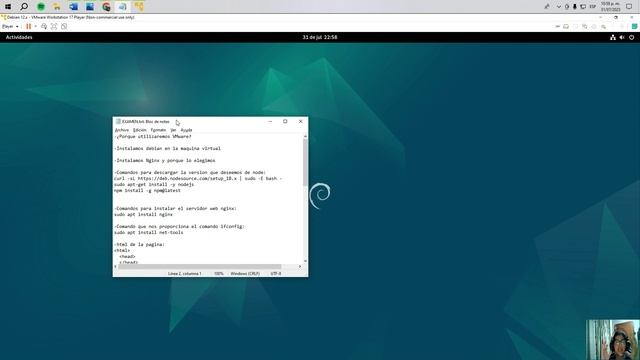Click the line '-Instalamos debian en la maquina virtual'
The width and height of the screenshot is (640, 360).
(x=167, y=149)
